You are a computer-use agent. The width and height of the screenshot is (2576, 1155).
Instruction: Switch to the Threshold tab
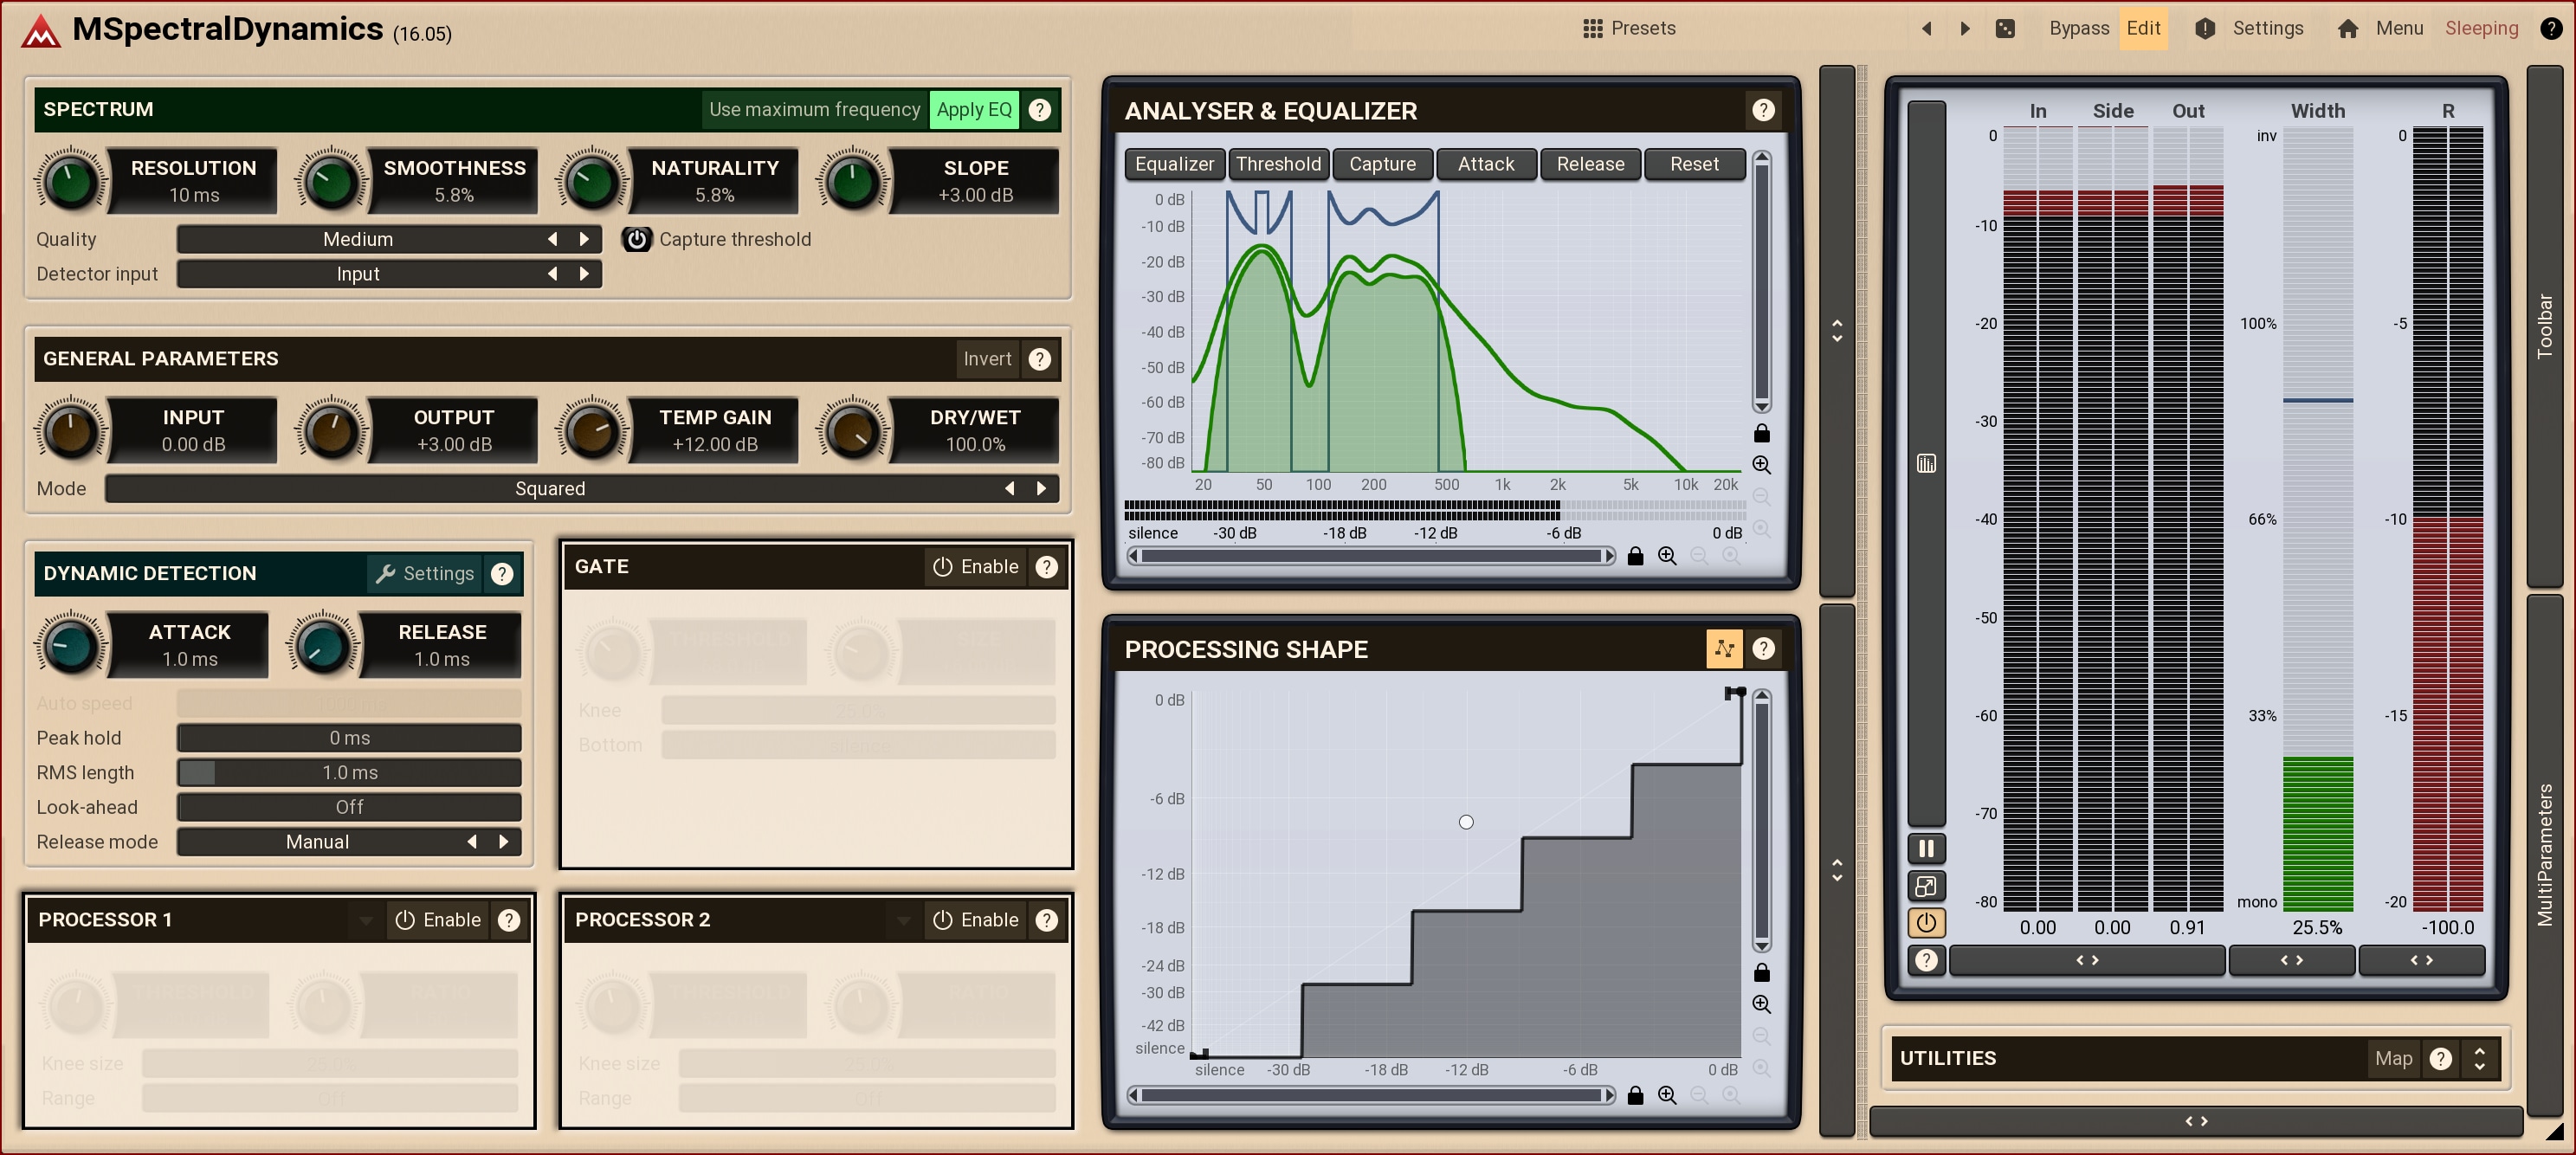pyautogui.click(x=1278, y=165)
